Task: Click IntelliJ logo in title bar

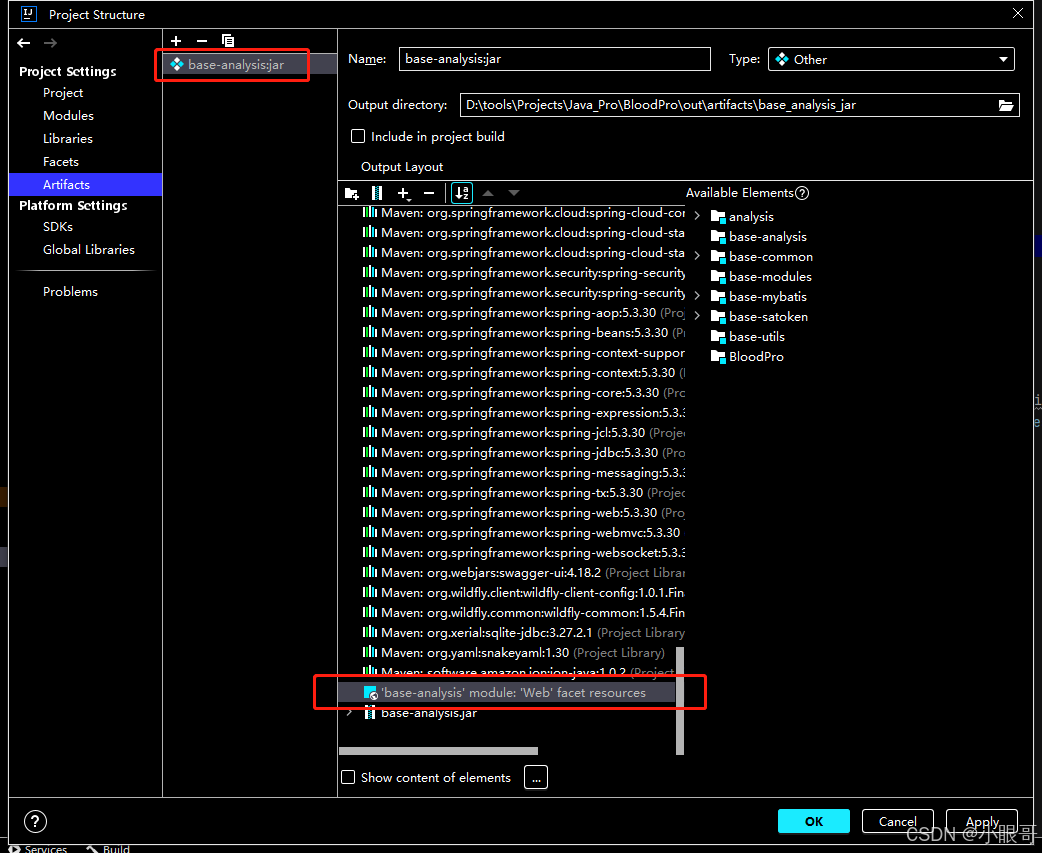Action: [29, 14]
